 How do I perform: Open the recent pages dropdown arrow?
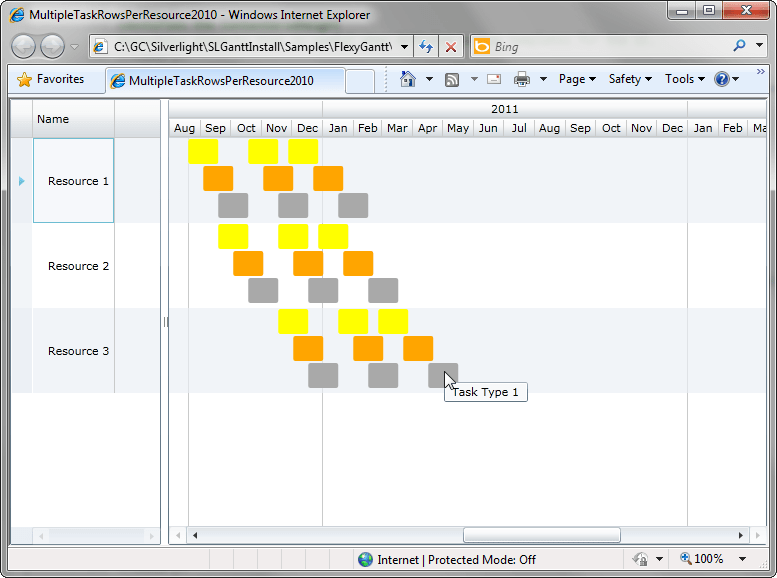click(x=74, y=47)
